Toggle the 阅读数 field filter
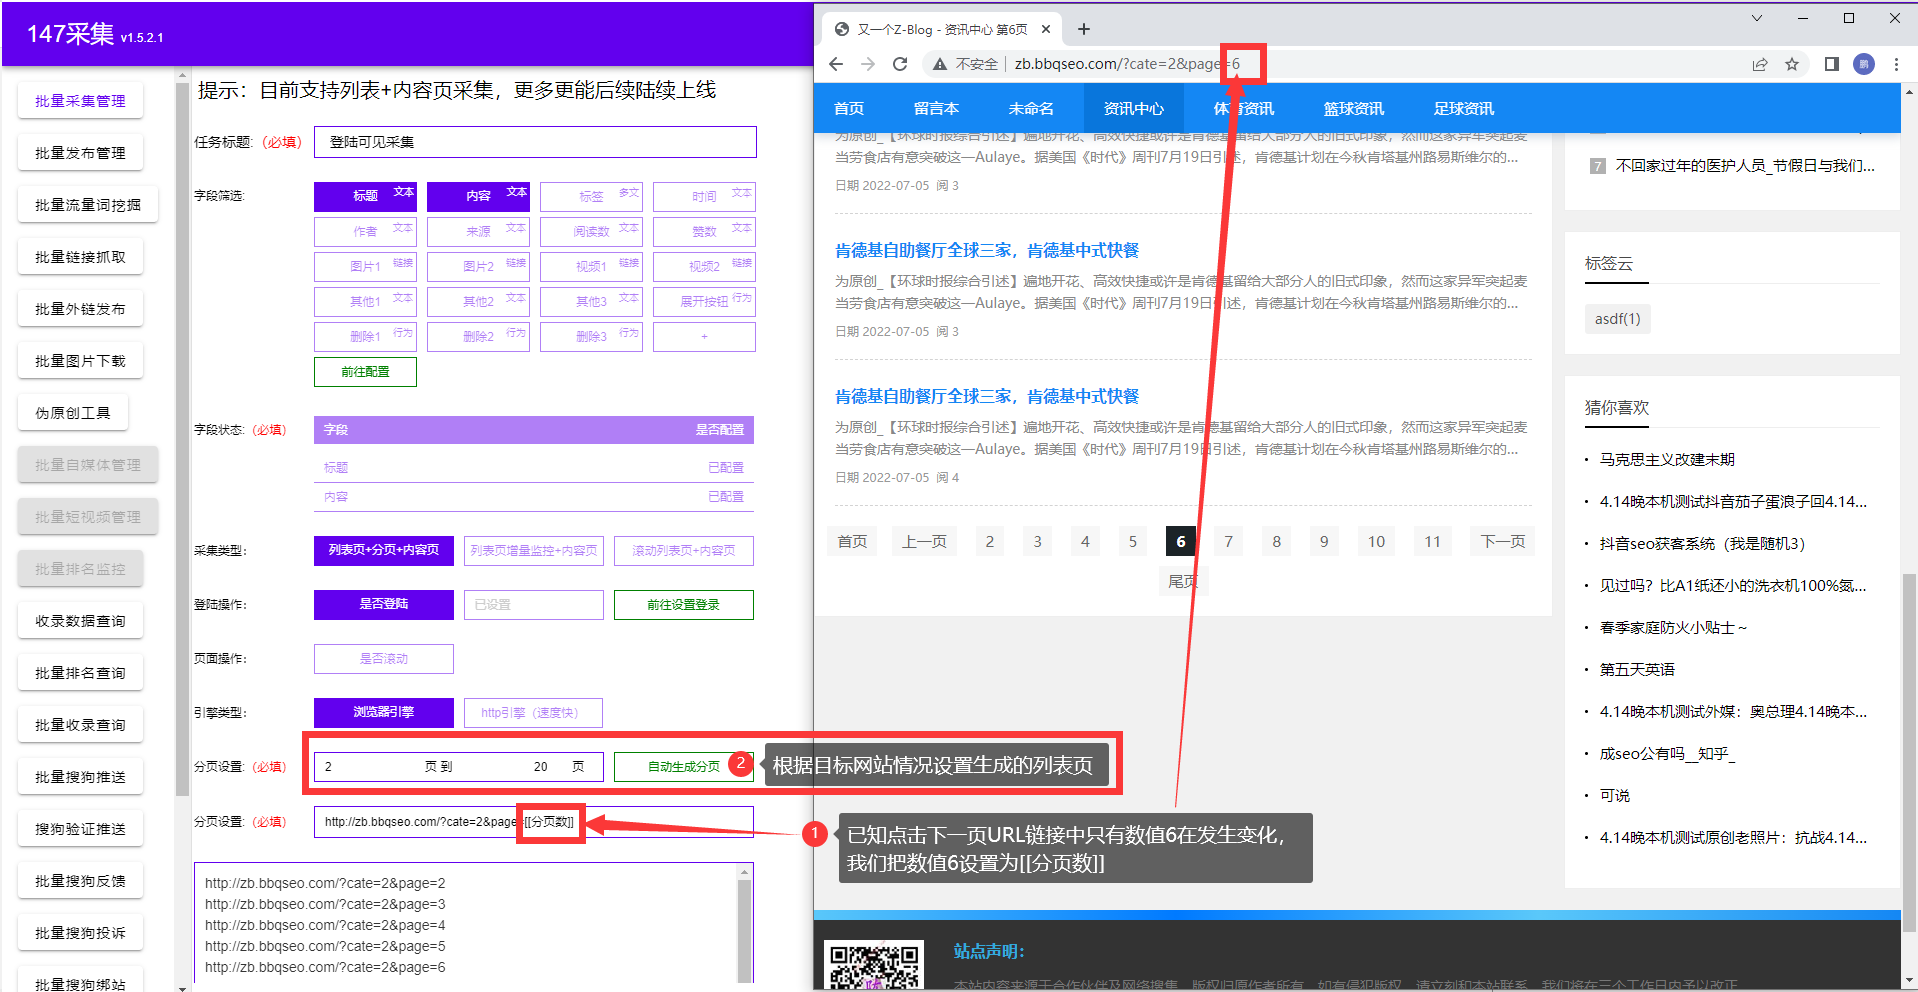 click(591, 231)
